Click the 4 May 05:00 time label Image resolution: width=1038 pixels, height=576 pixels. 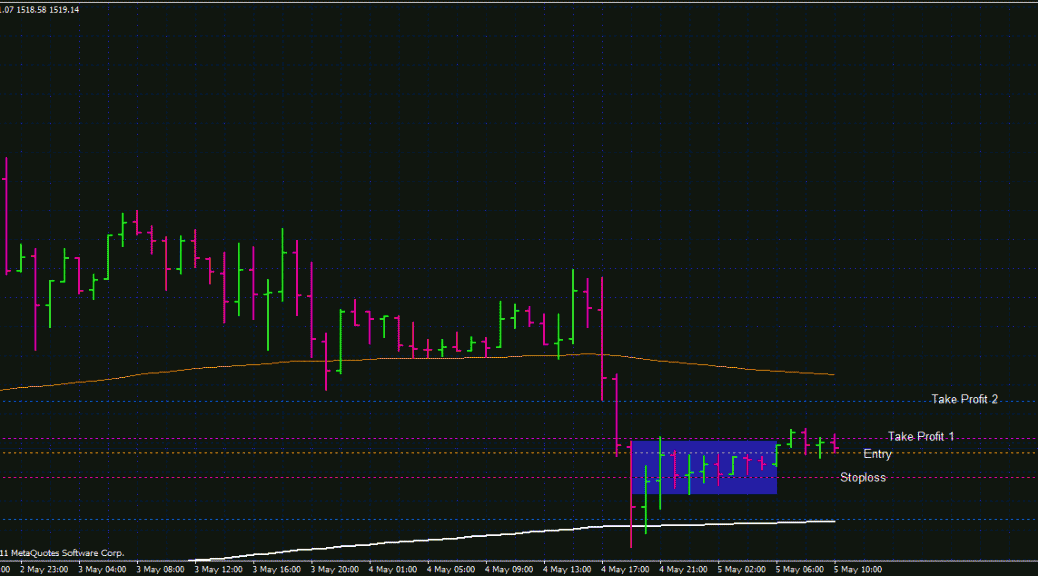coord(451,569)
